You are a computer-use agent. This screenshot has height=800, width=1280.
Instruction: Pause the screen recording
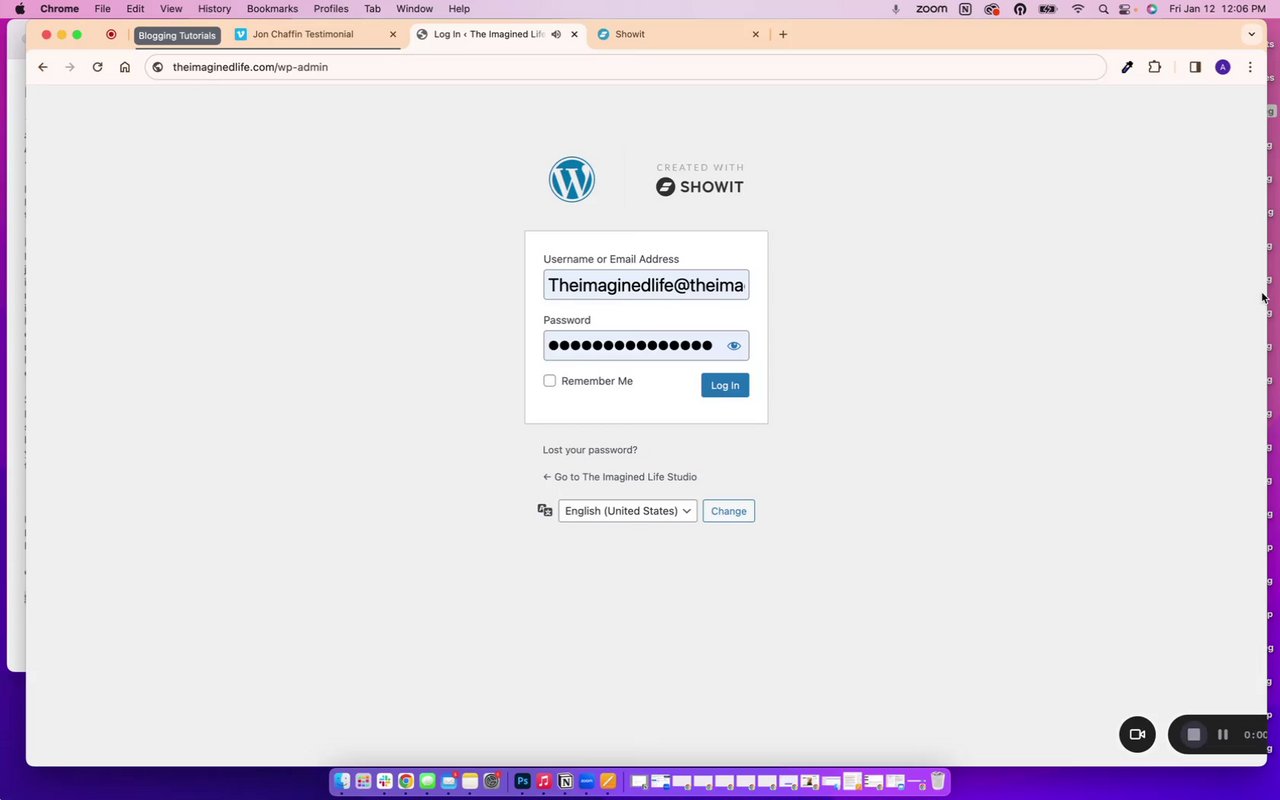pos(1222,734)
